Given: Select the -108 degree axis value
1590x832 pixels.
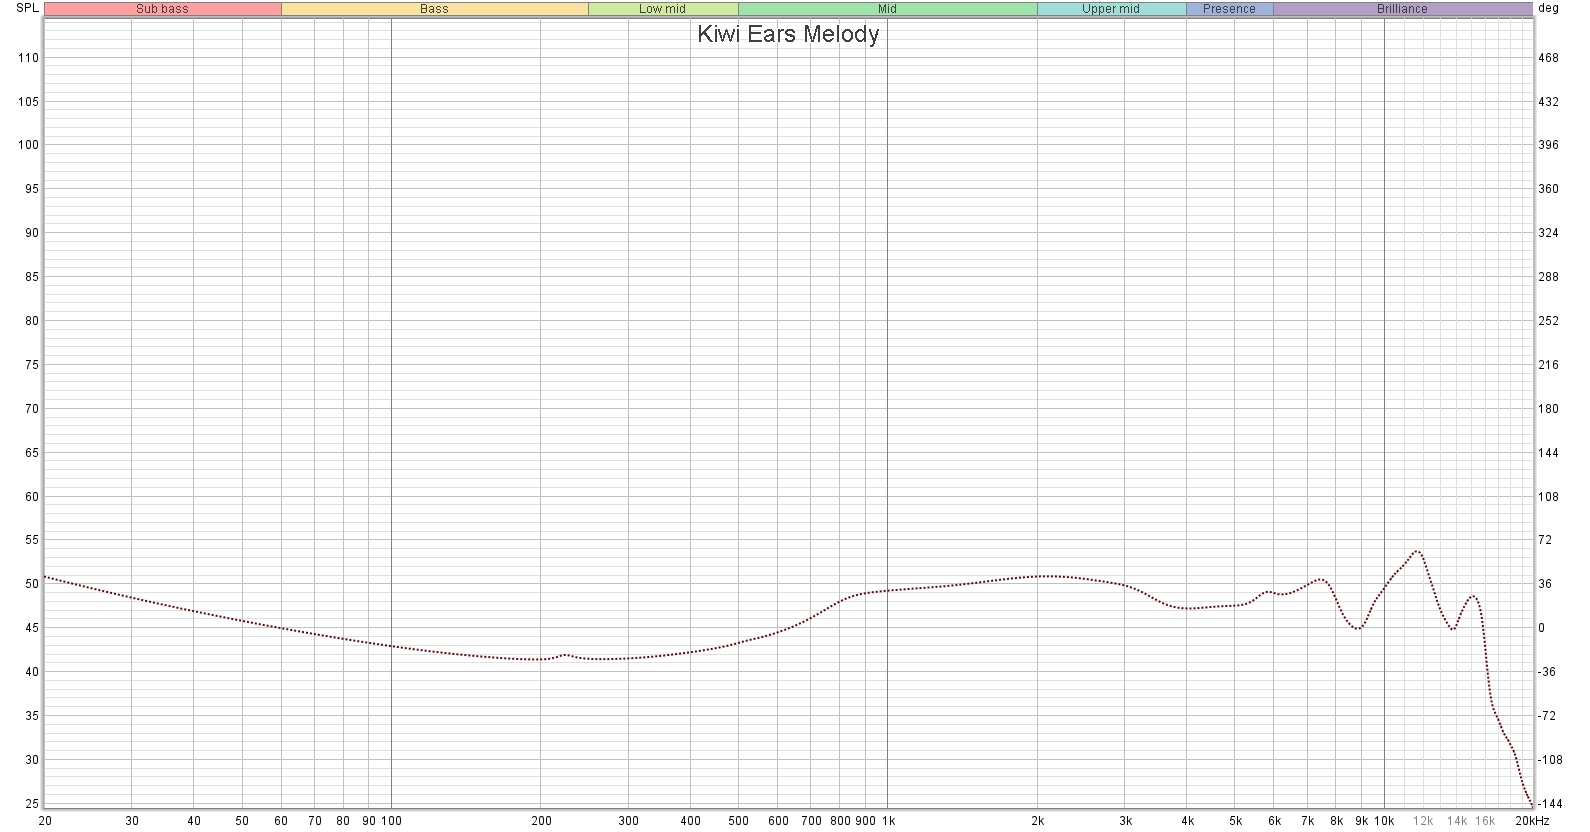Looking at the screenshot, I should [x=1550, y=760].
